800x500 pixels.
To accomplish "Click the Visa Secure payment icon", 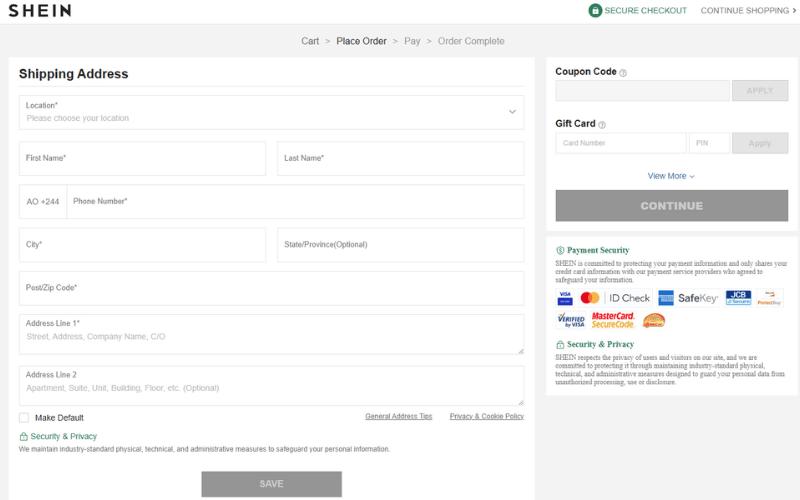I will 565,298.
